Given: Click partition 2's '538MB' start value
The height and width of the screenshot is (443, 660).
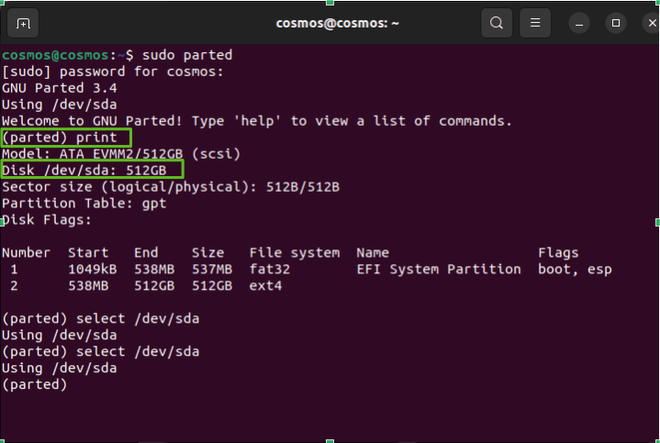Looking at the screenshot, I should [88, 286].
